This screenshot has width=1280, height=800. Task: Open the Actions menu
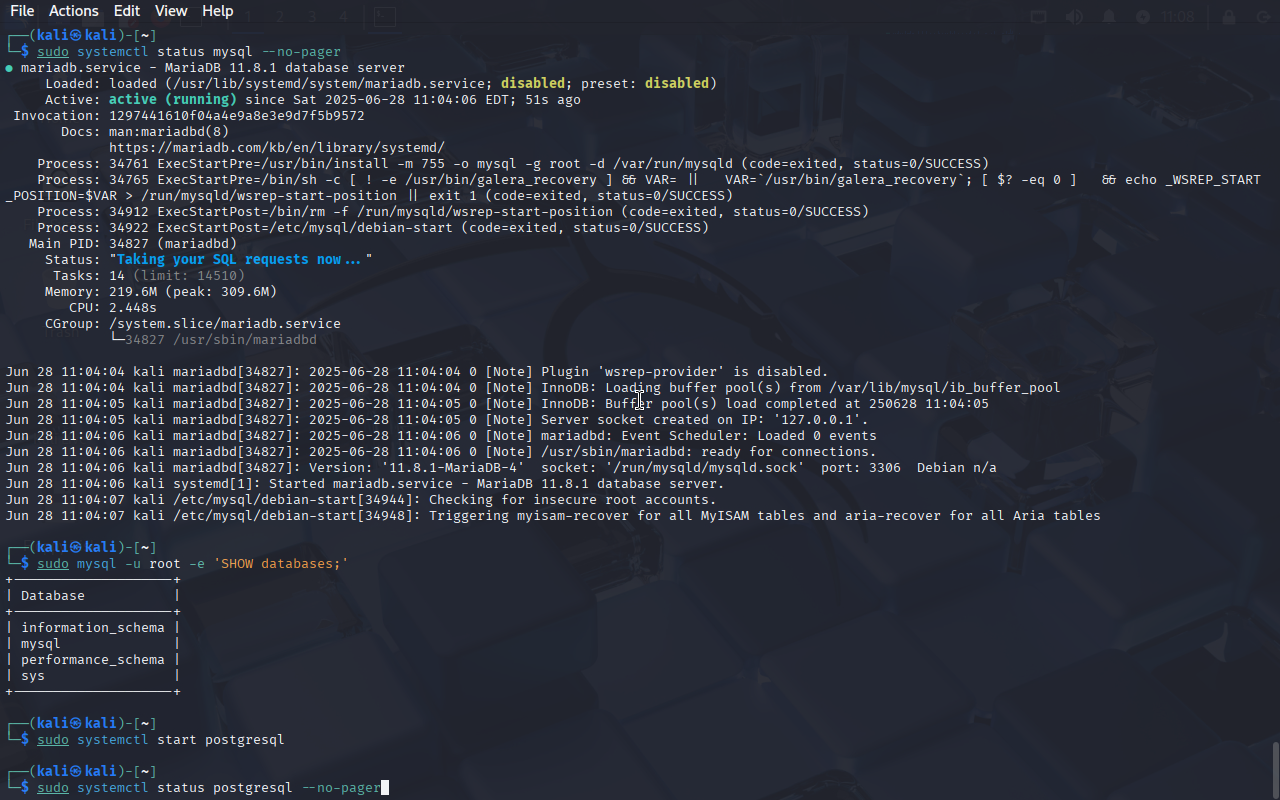coord(74,11)
